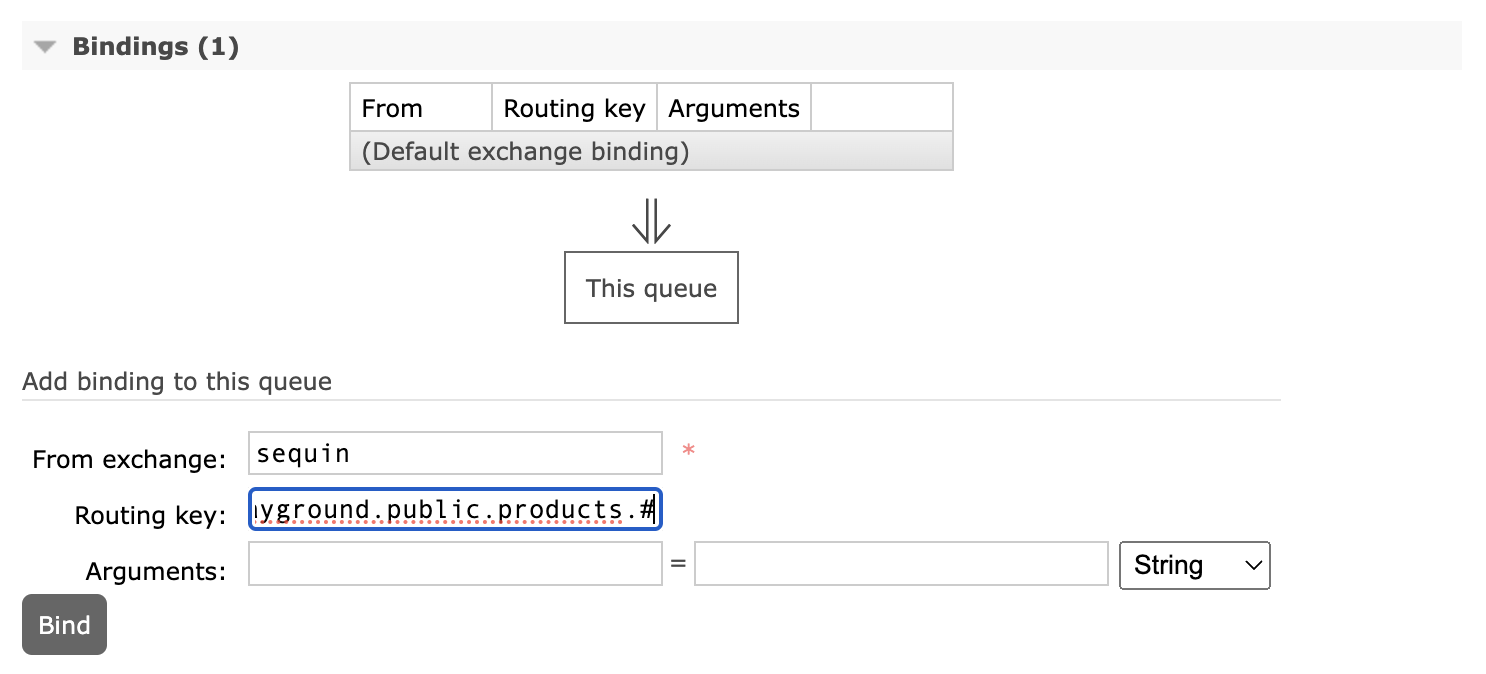
Task: Click the This queue box
Action: coord(650,288)
